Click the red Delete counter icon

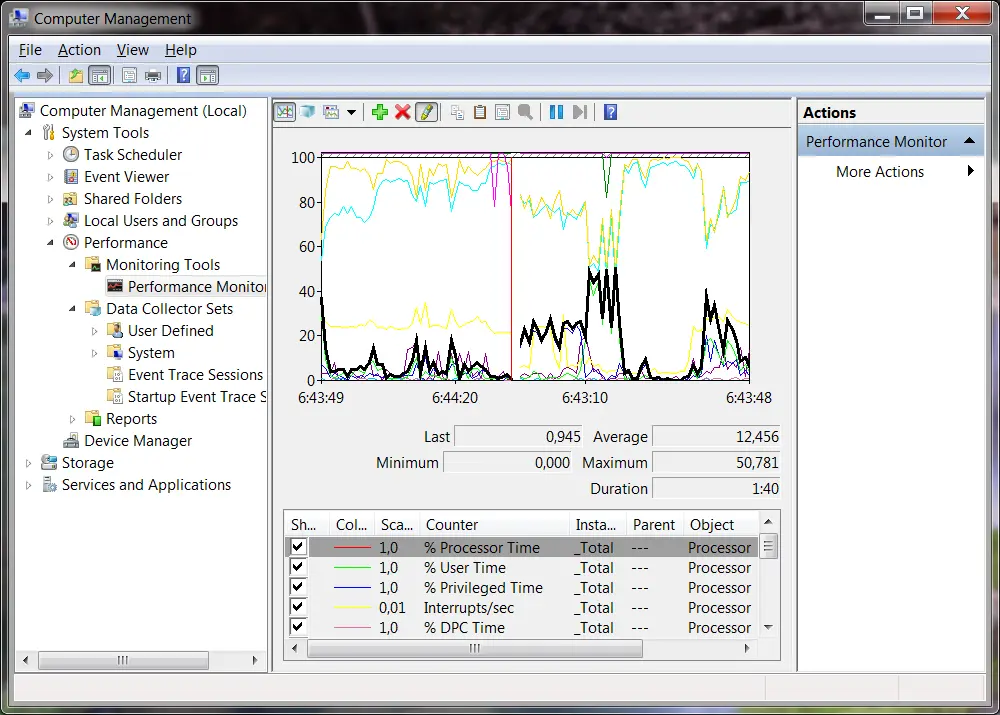pyautogui.click(x=402, y=112)
